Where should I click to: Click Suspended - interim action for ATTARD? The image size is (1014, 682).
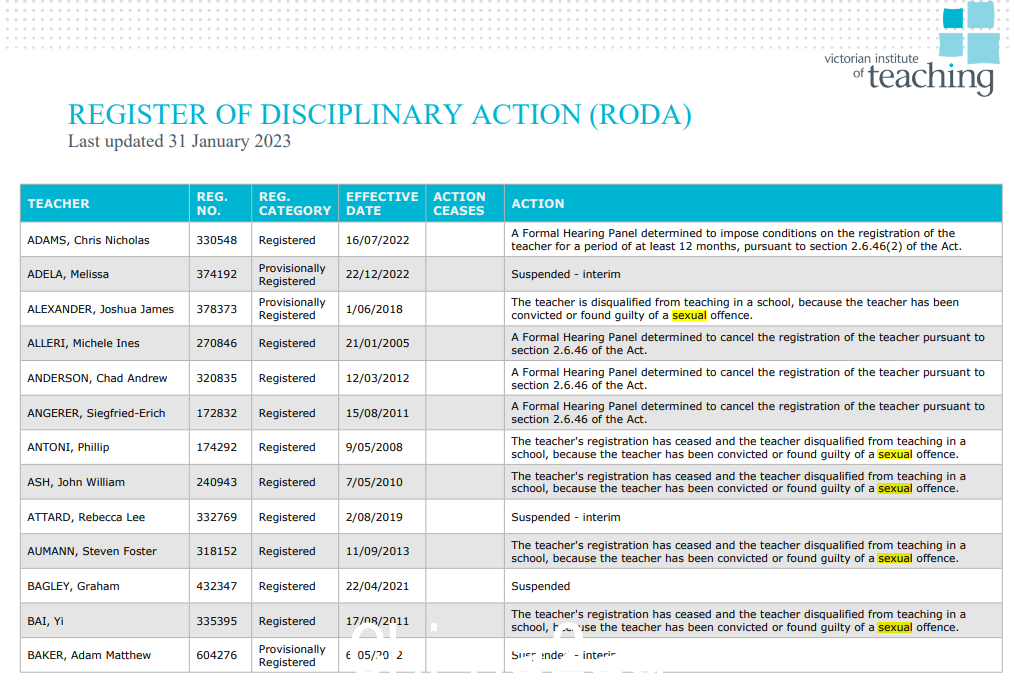click(x=566, y=517)
